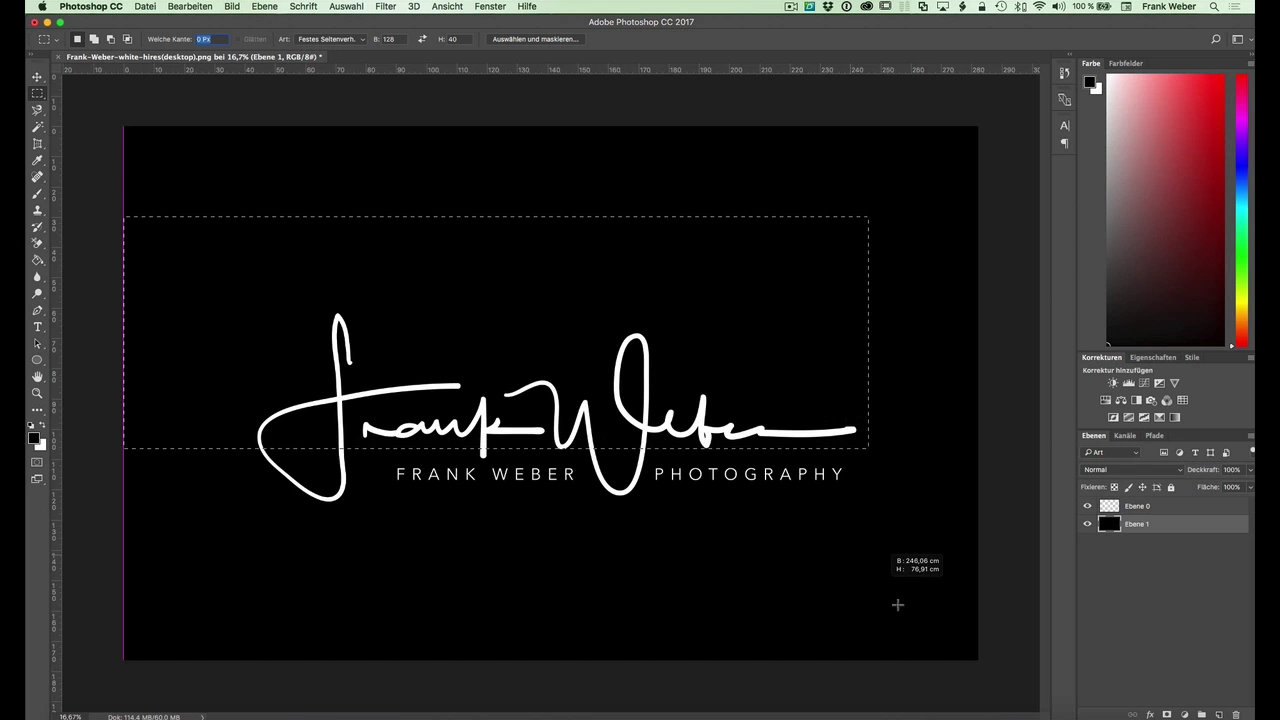The width and height of the screenshot is (1280, 720).
Task: Toggle lock transparent pixels
Action: point(1114,487)
